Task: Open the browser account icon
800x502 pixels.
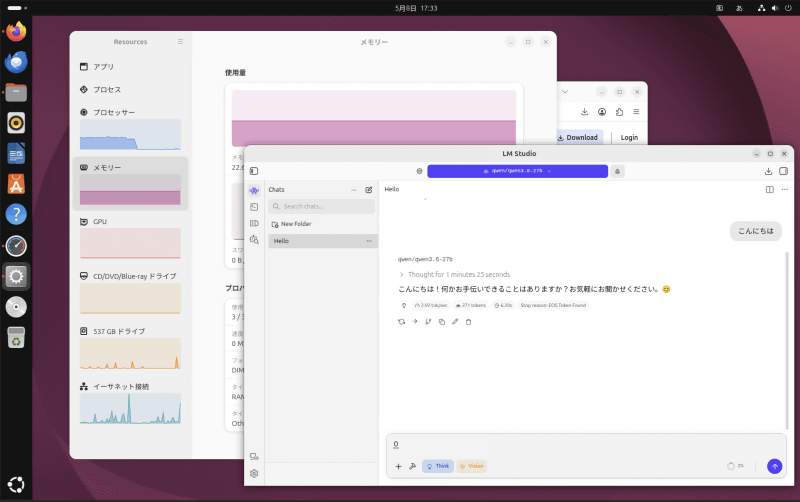Action: 602,112
